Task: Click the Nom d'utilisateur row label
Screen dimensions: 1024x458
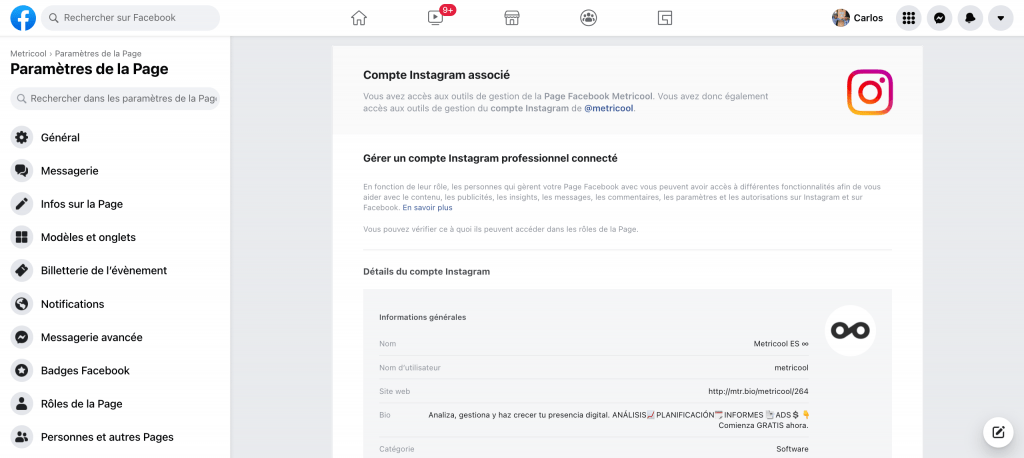Action: click(x=409, y=367)
